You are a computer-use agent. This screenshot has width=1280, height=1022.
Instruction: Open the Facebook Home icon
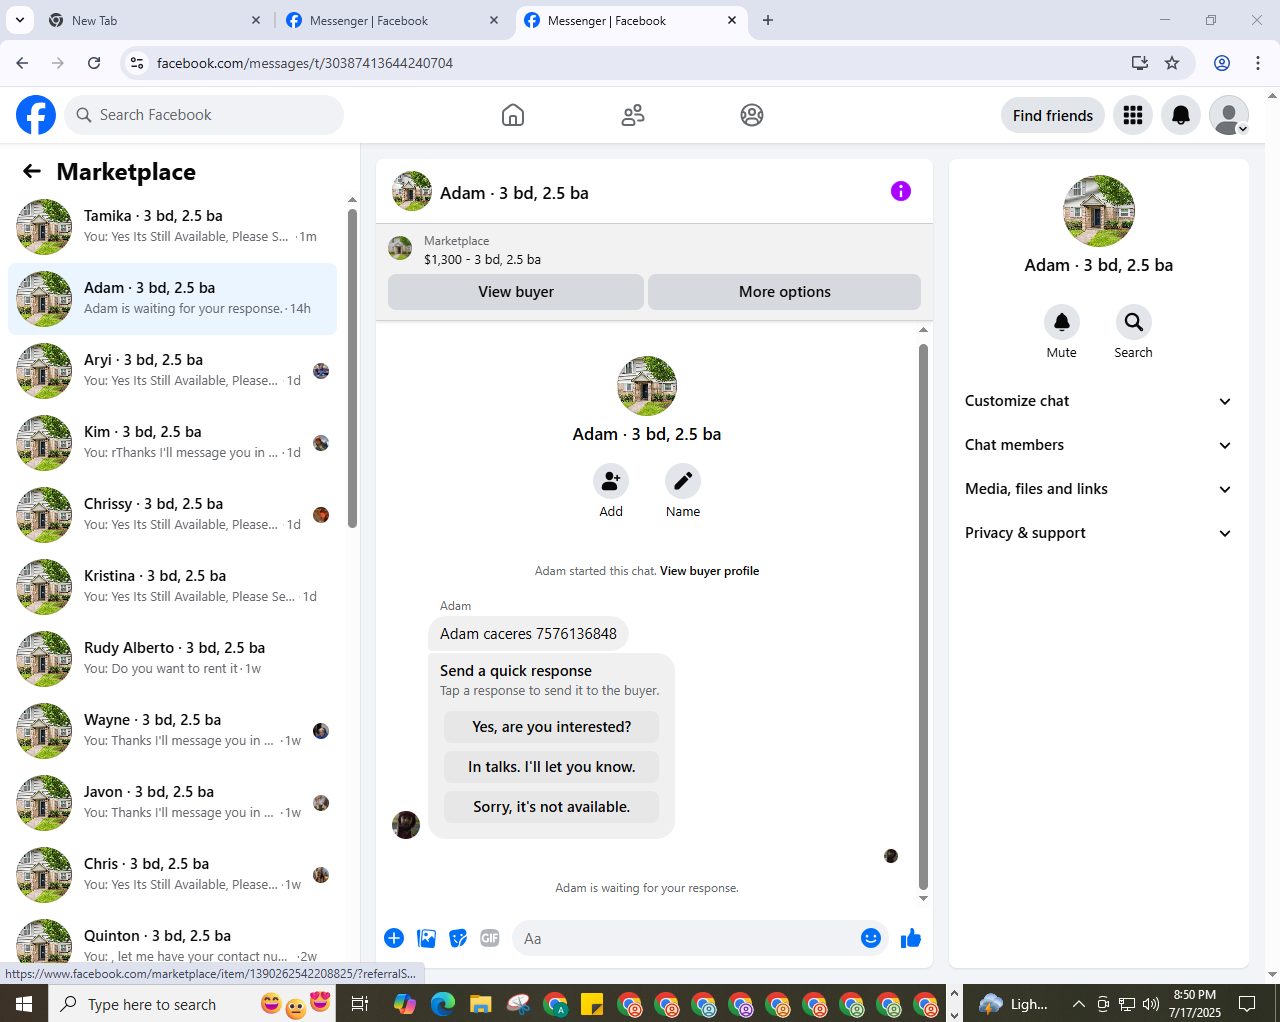pyautogui.click(x=513, y=115)
